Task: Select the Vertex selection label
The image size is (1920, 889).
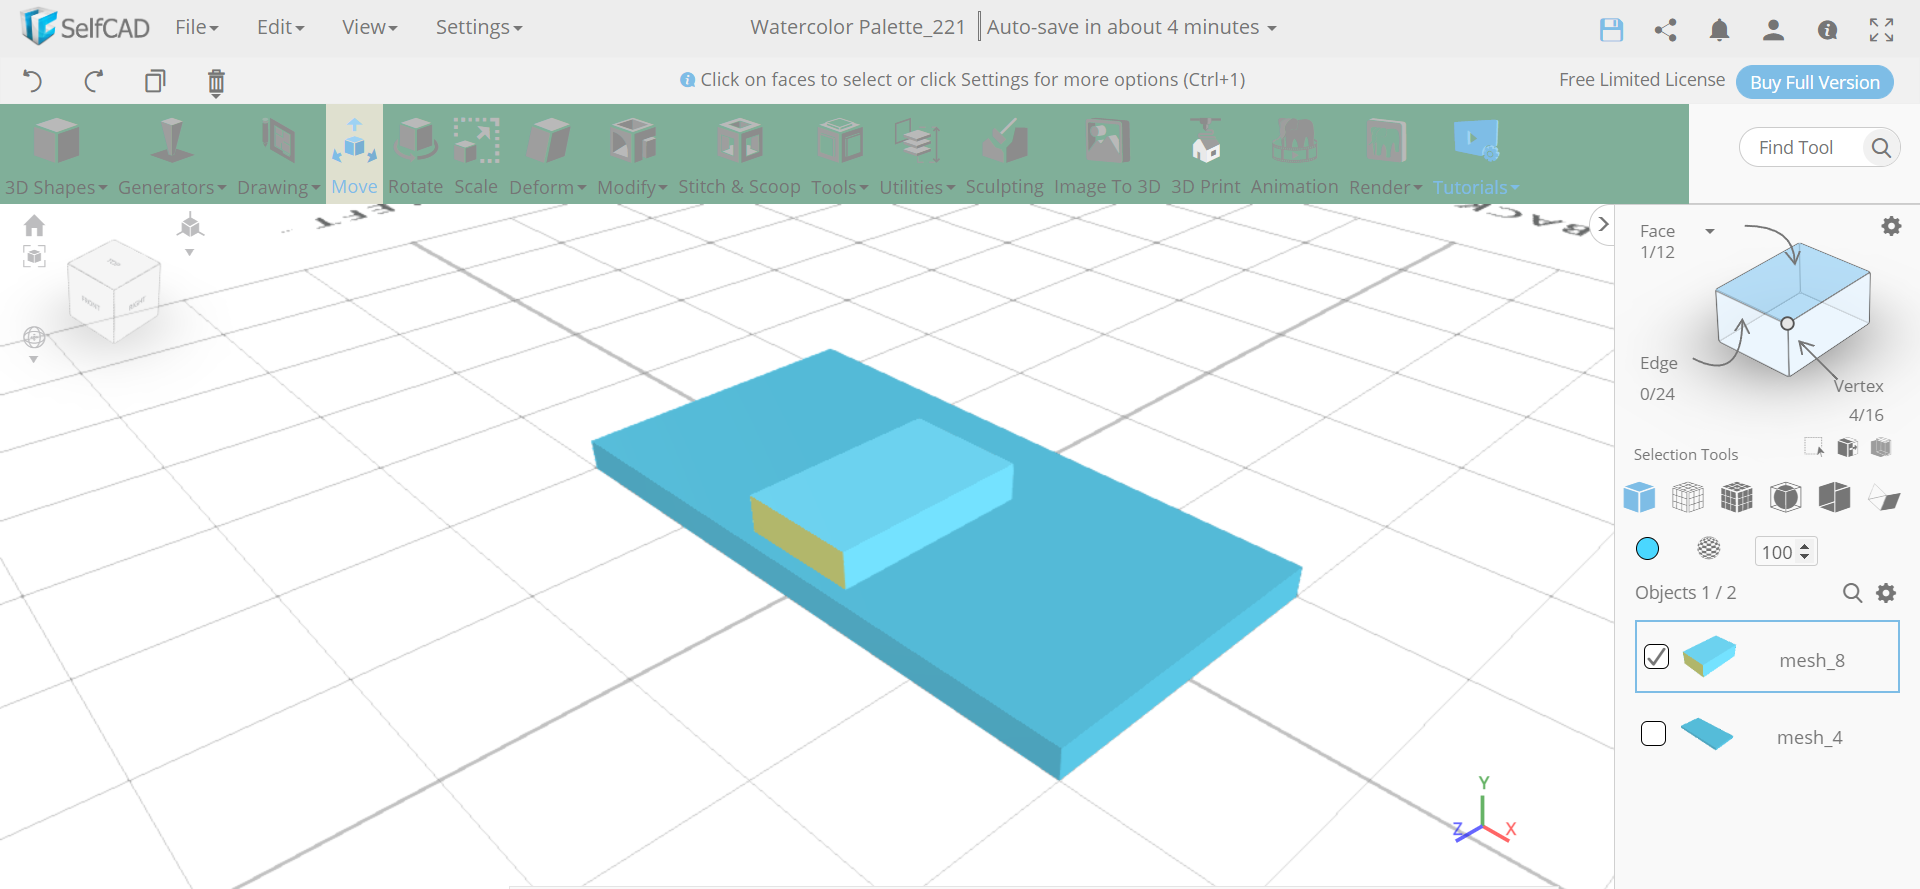Action: [1858, 386]
